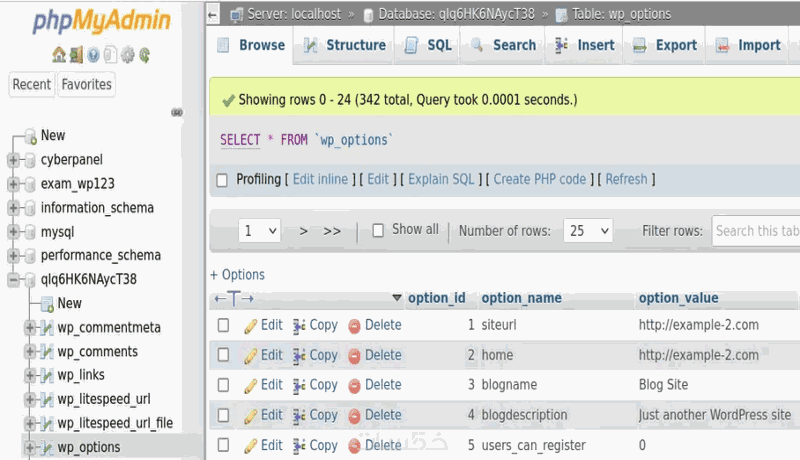Click wp_links table icon in tree
Image resolution: width=800 pixels, height=460 pixels.
pos(47,376)
